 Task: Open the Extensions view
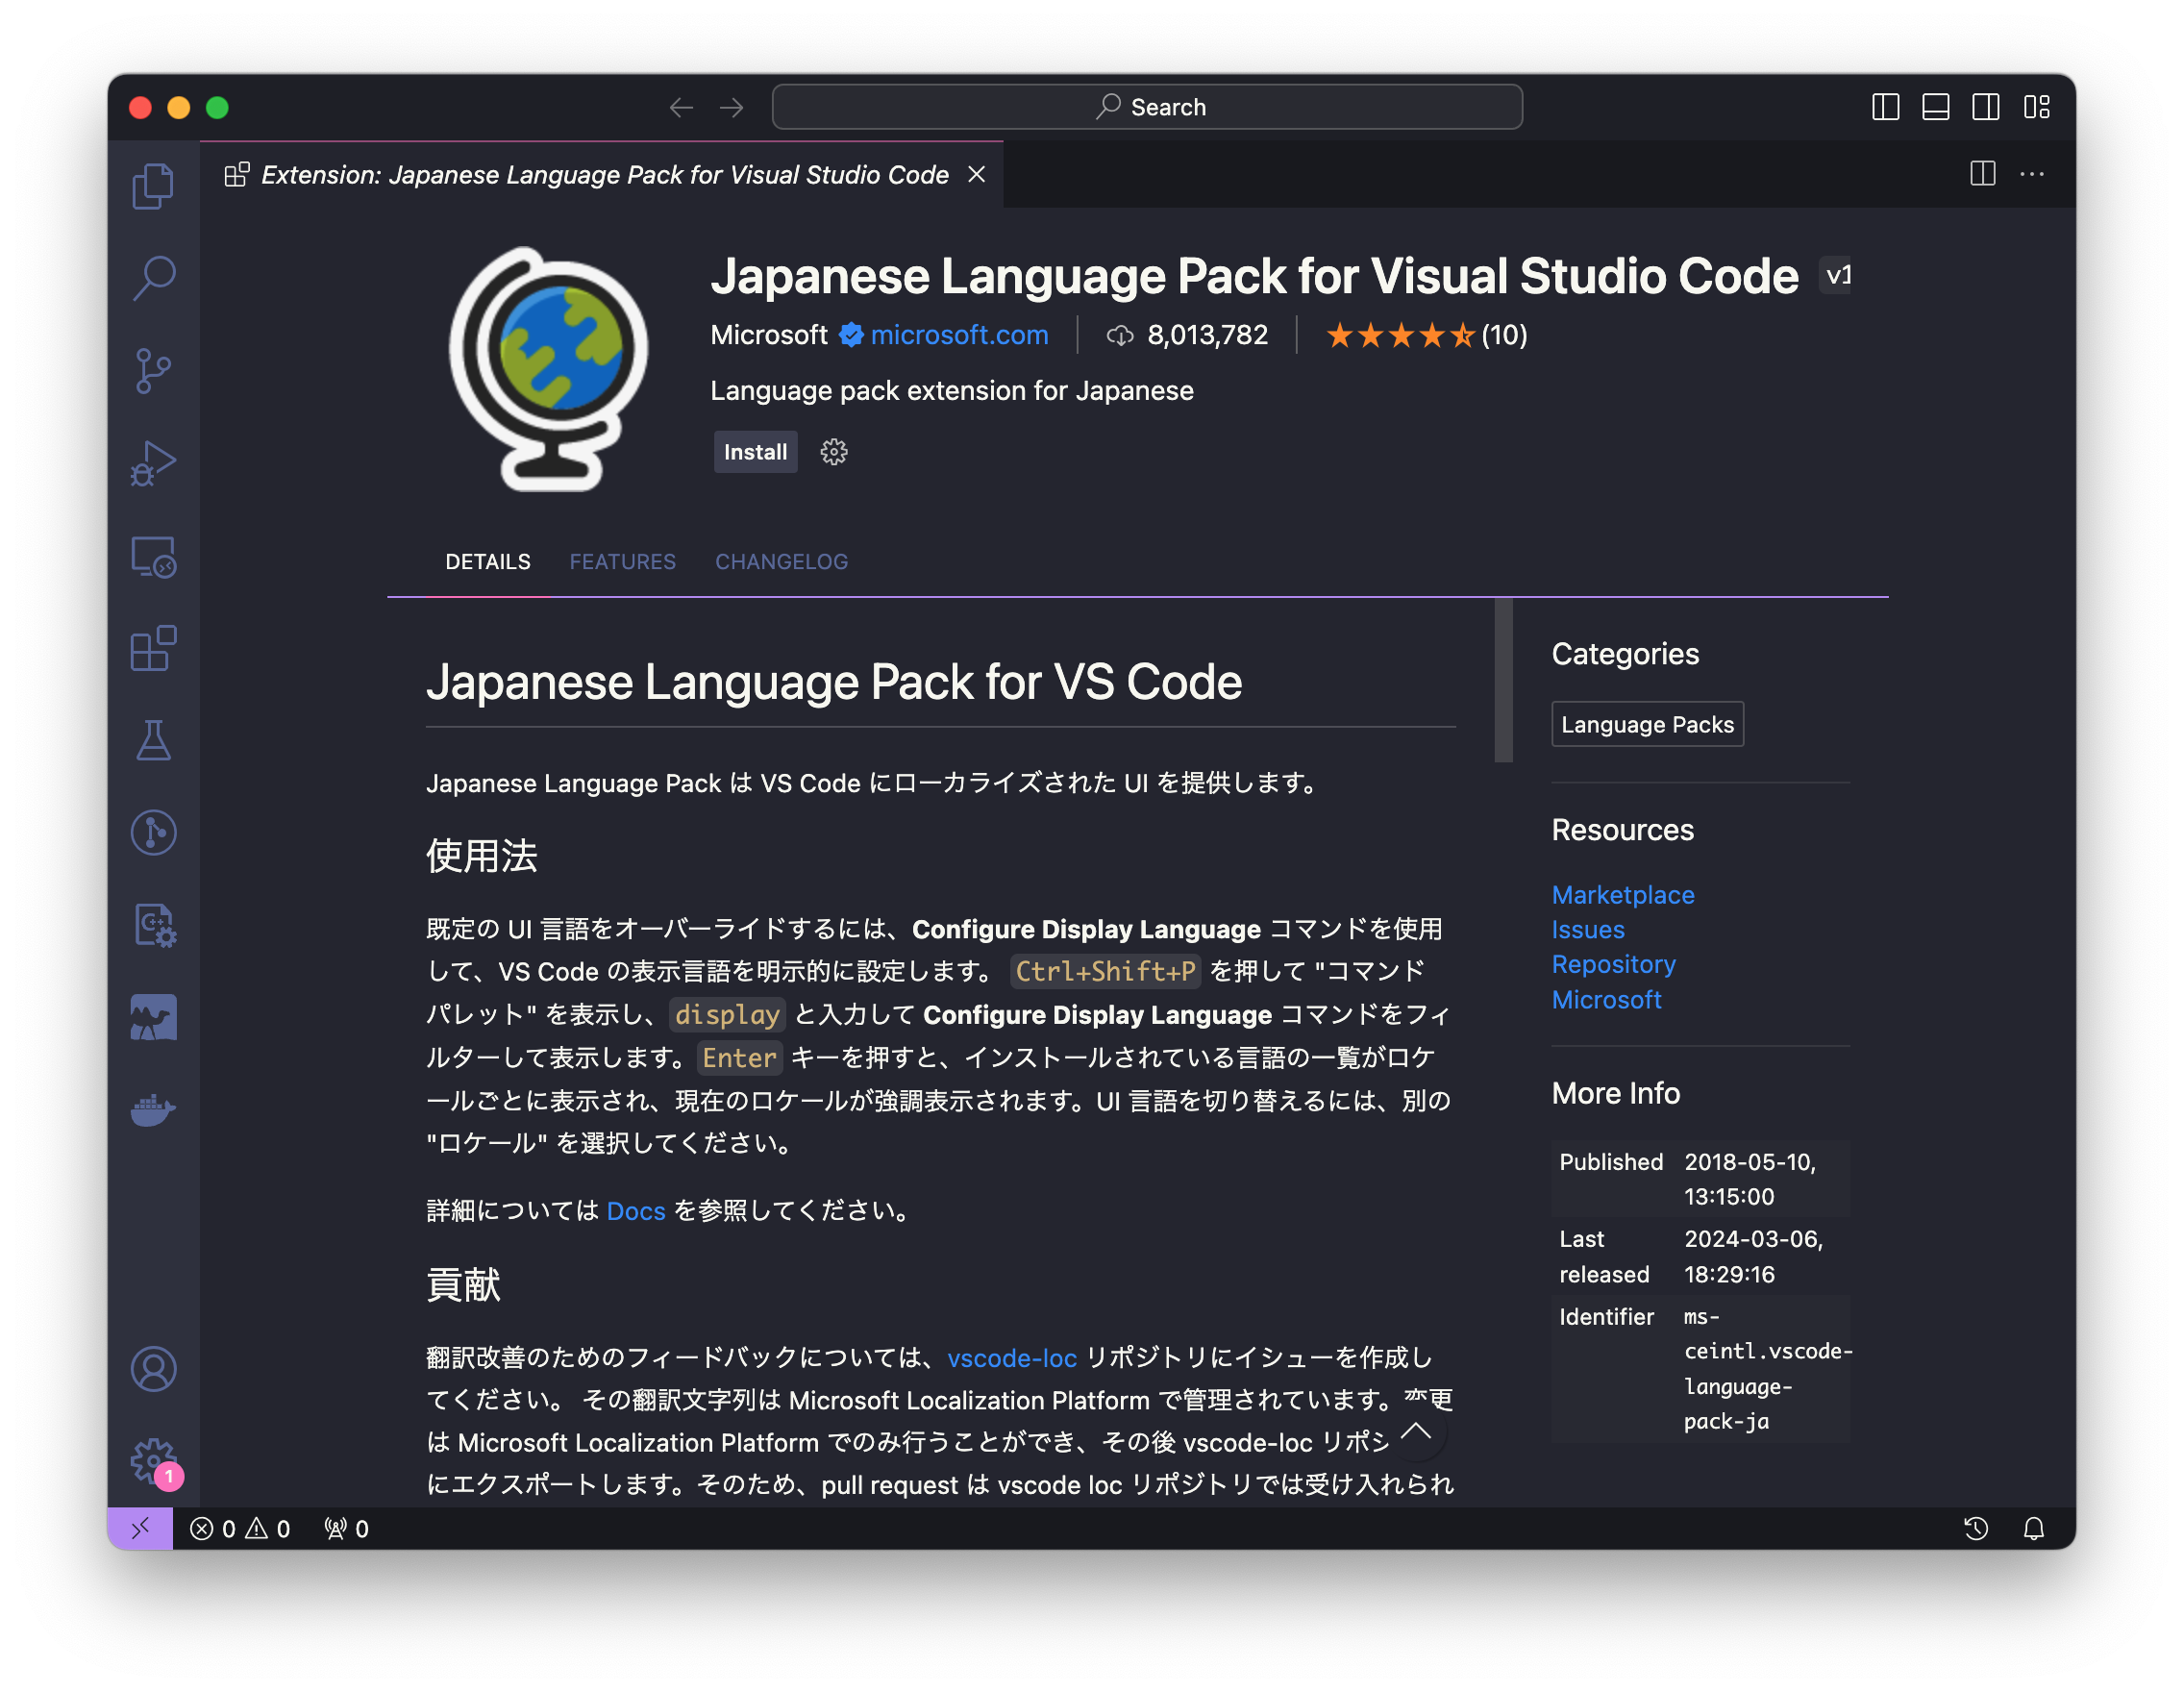pos(153,649)
